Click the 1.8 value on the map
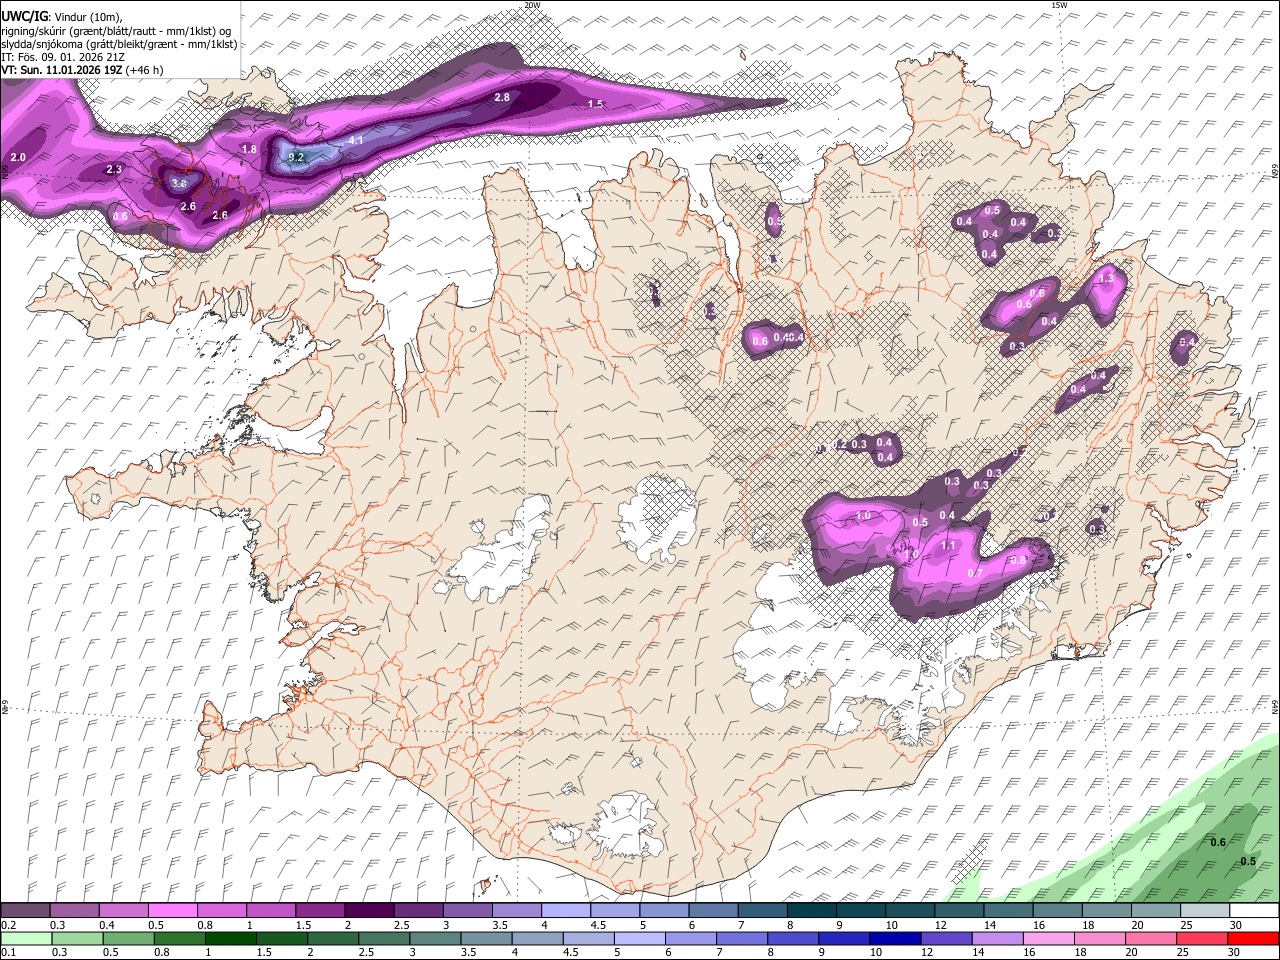Screen dimensions: 1280x960 click(x=249, y=149)
